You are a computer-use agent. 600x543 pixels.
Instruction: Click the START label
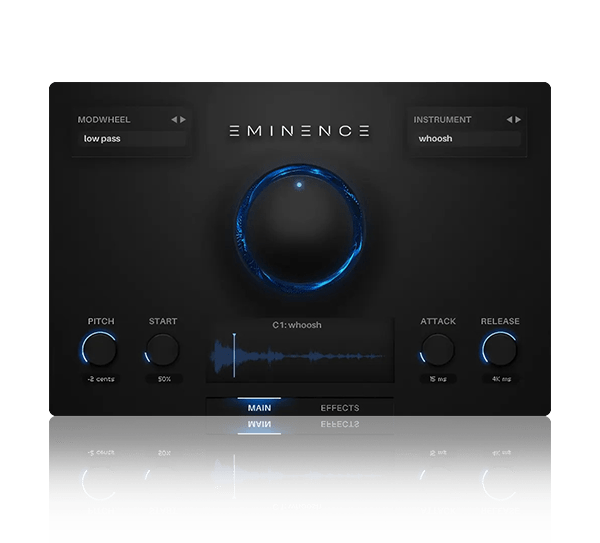point(163,321)
